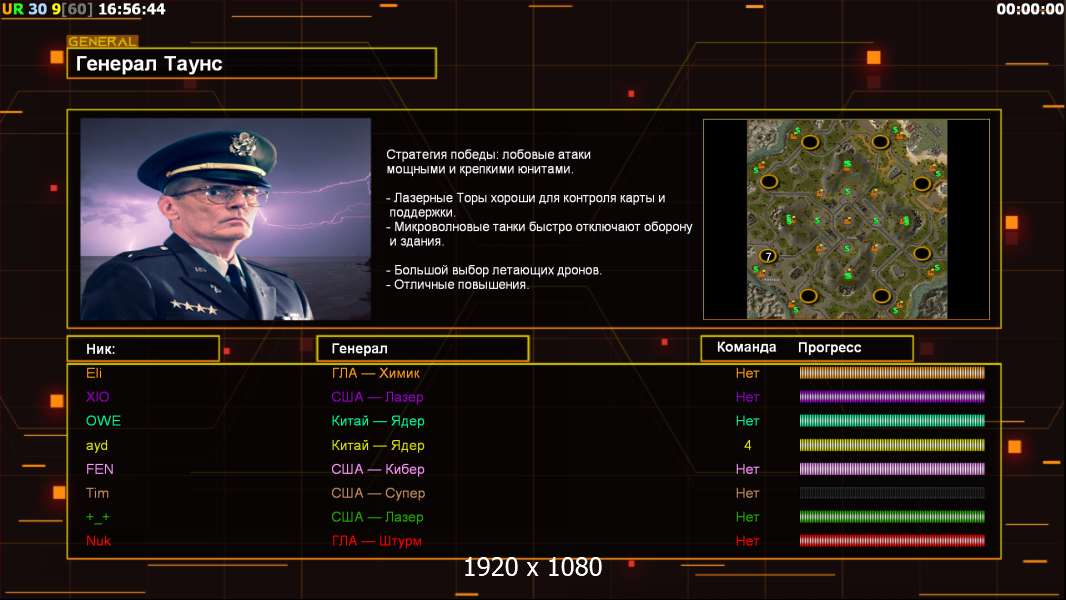Image resolution: width=1066 pixels, height=600 pixels.
Task: Click Eli's team value Нет
Action: coord(747,373)
